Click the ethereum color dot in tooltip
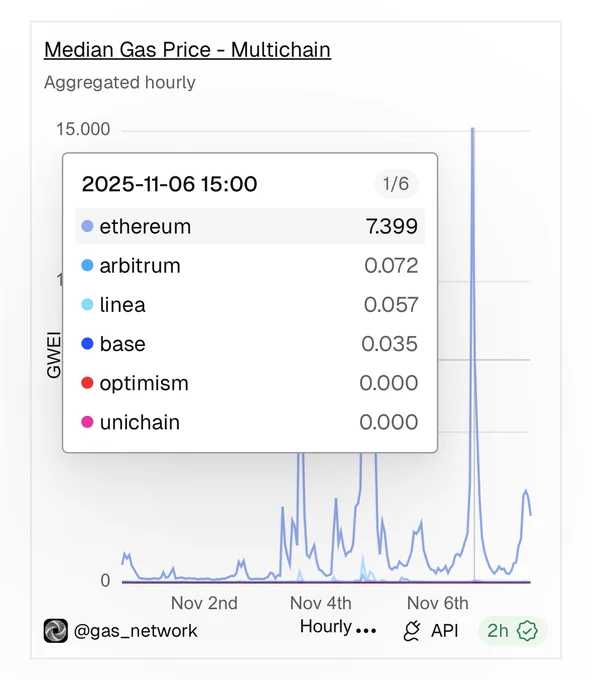 (x=87, y=226)
